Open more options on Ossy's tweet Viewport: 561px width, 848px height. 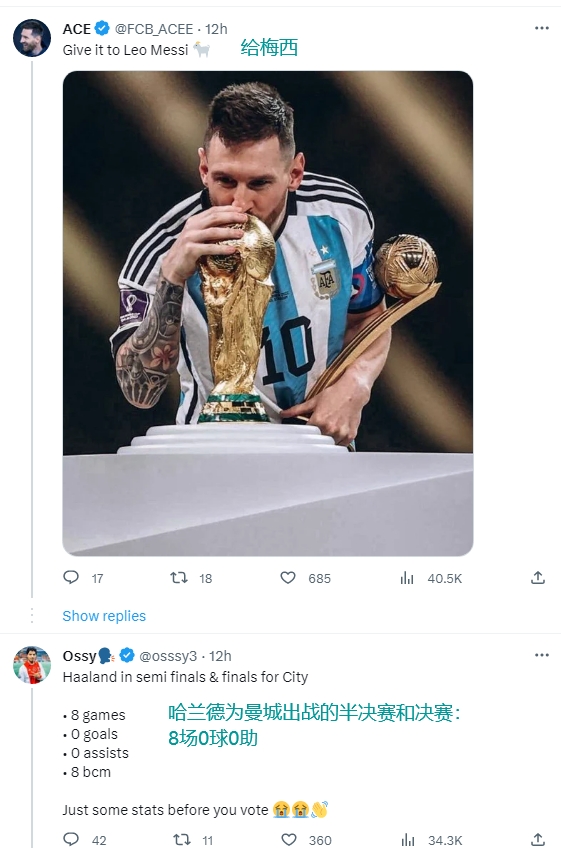pyautogui.click(x=542, y=655)
